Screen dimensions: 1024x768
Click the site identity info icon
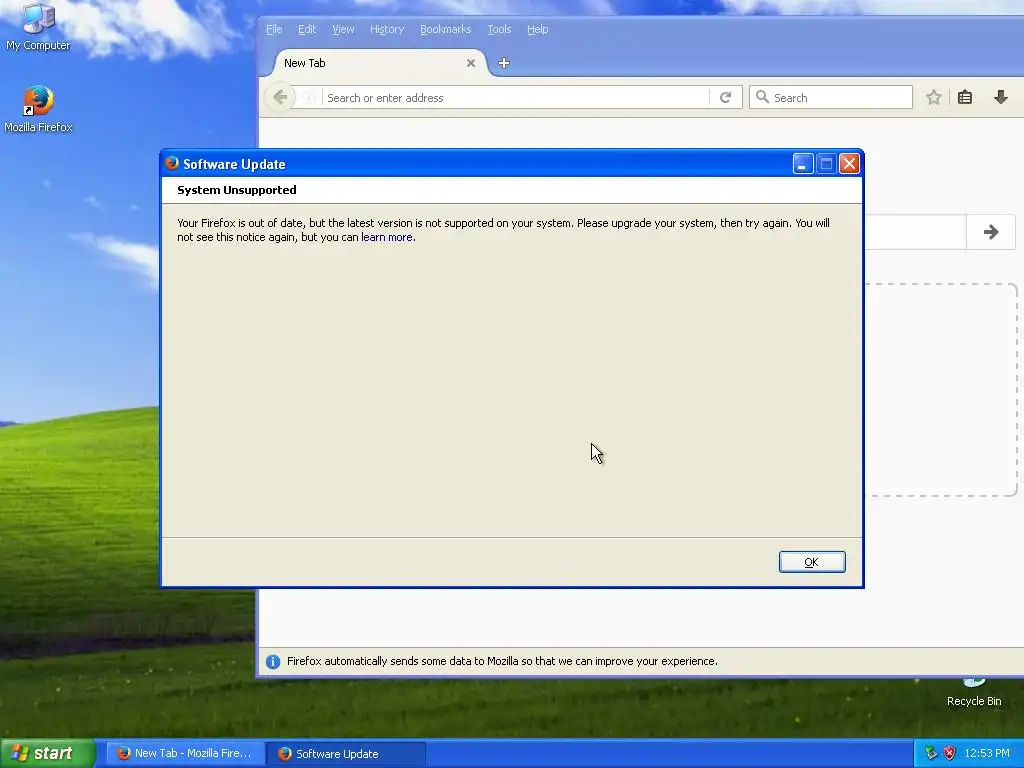310,97
